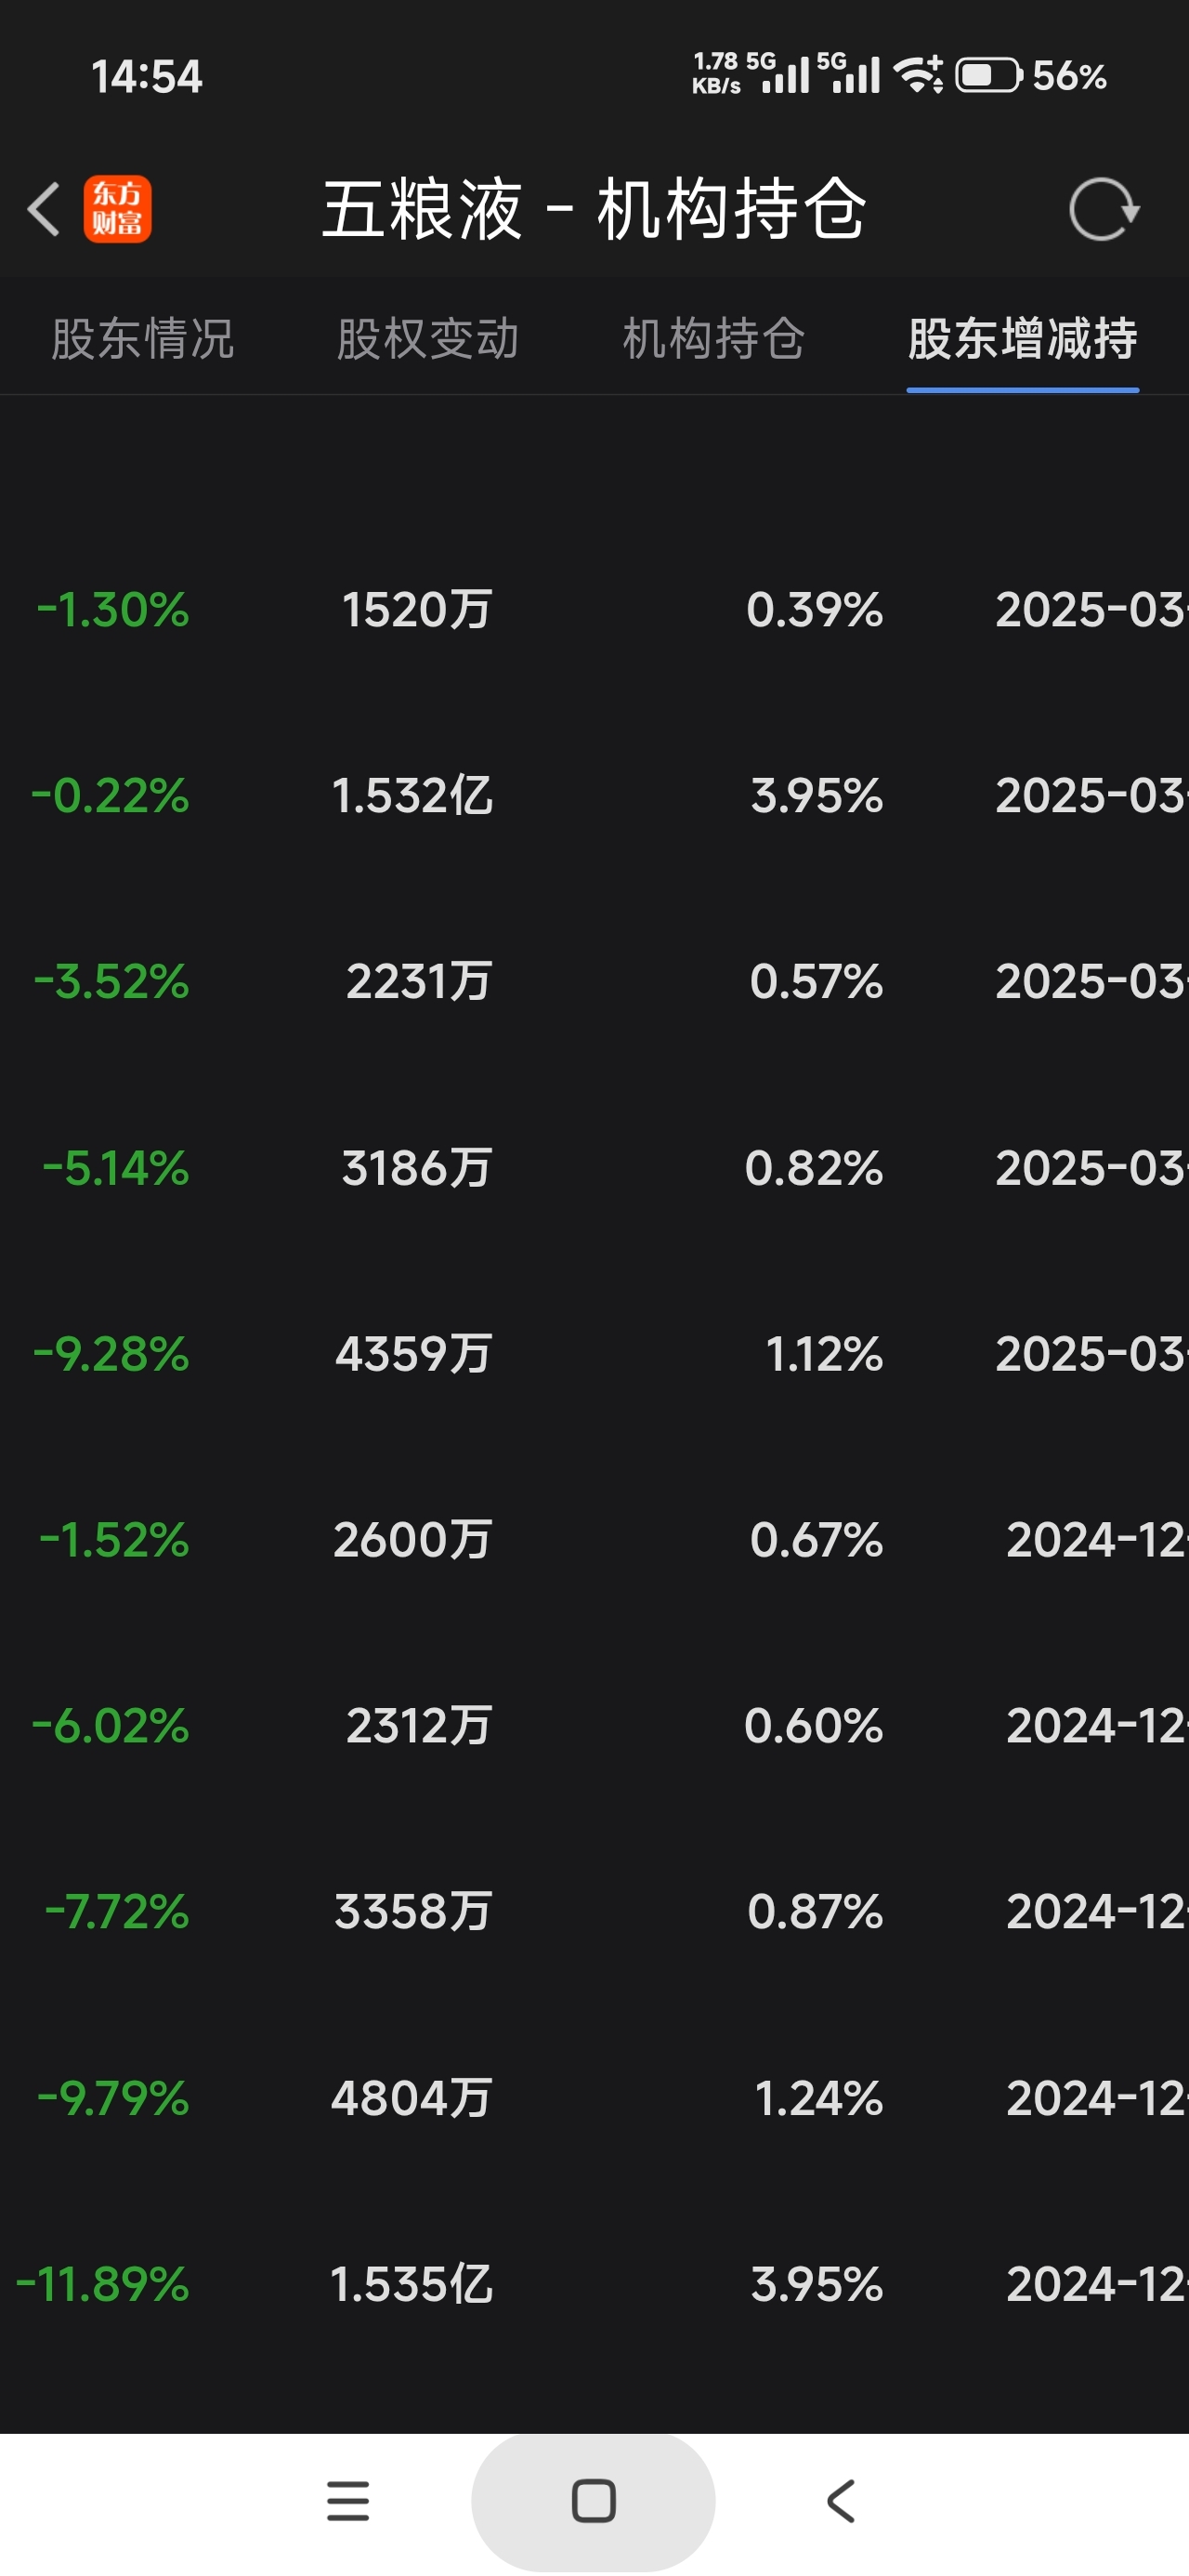
Task: Switch to the 股东情况 tab
Action: 143,338
